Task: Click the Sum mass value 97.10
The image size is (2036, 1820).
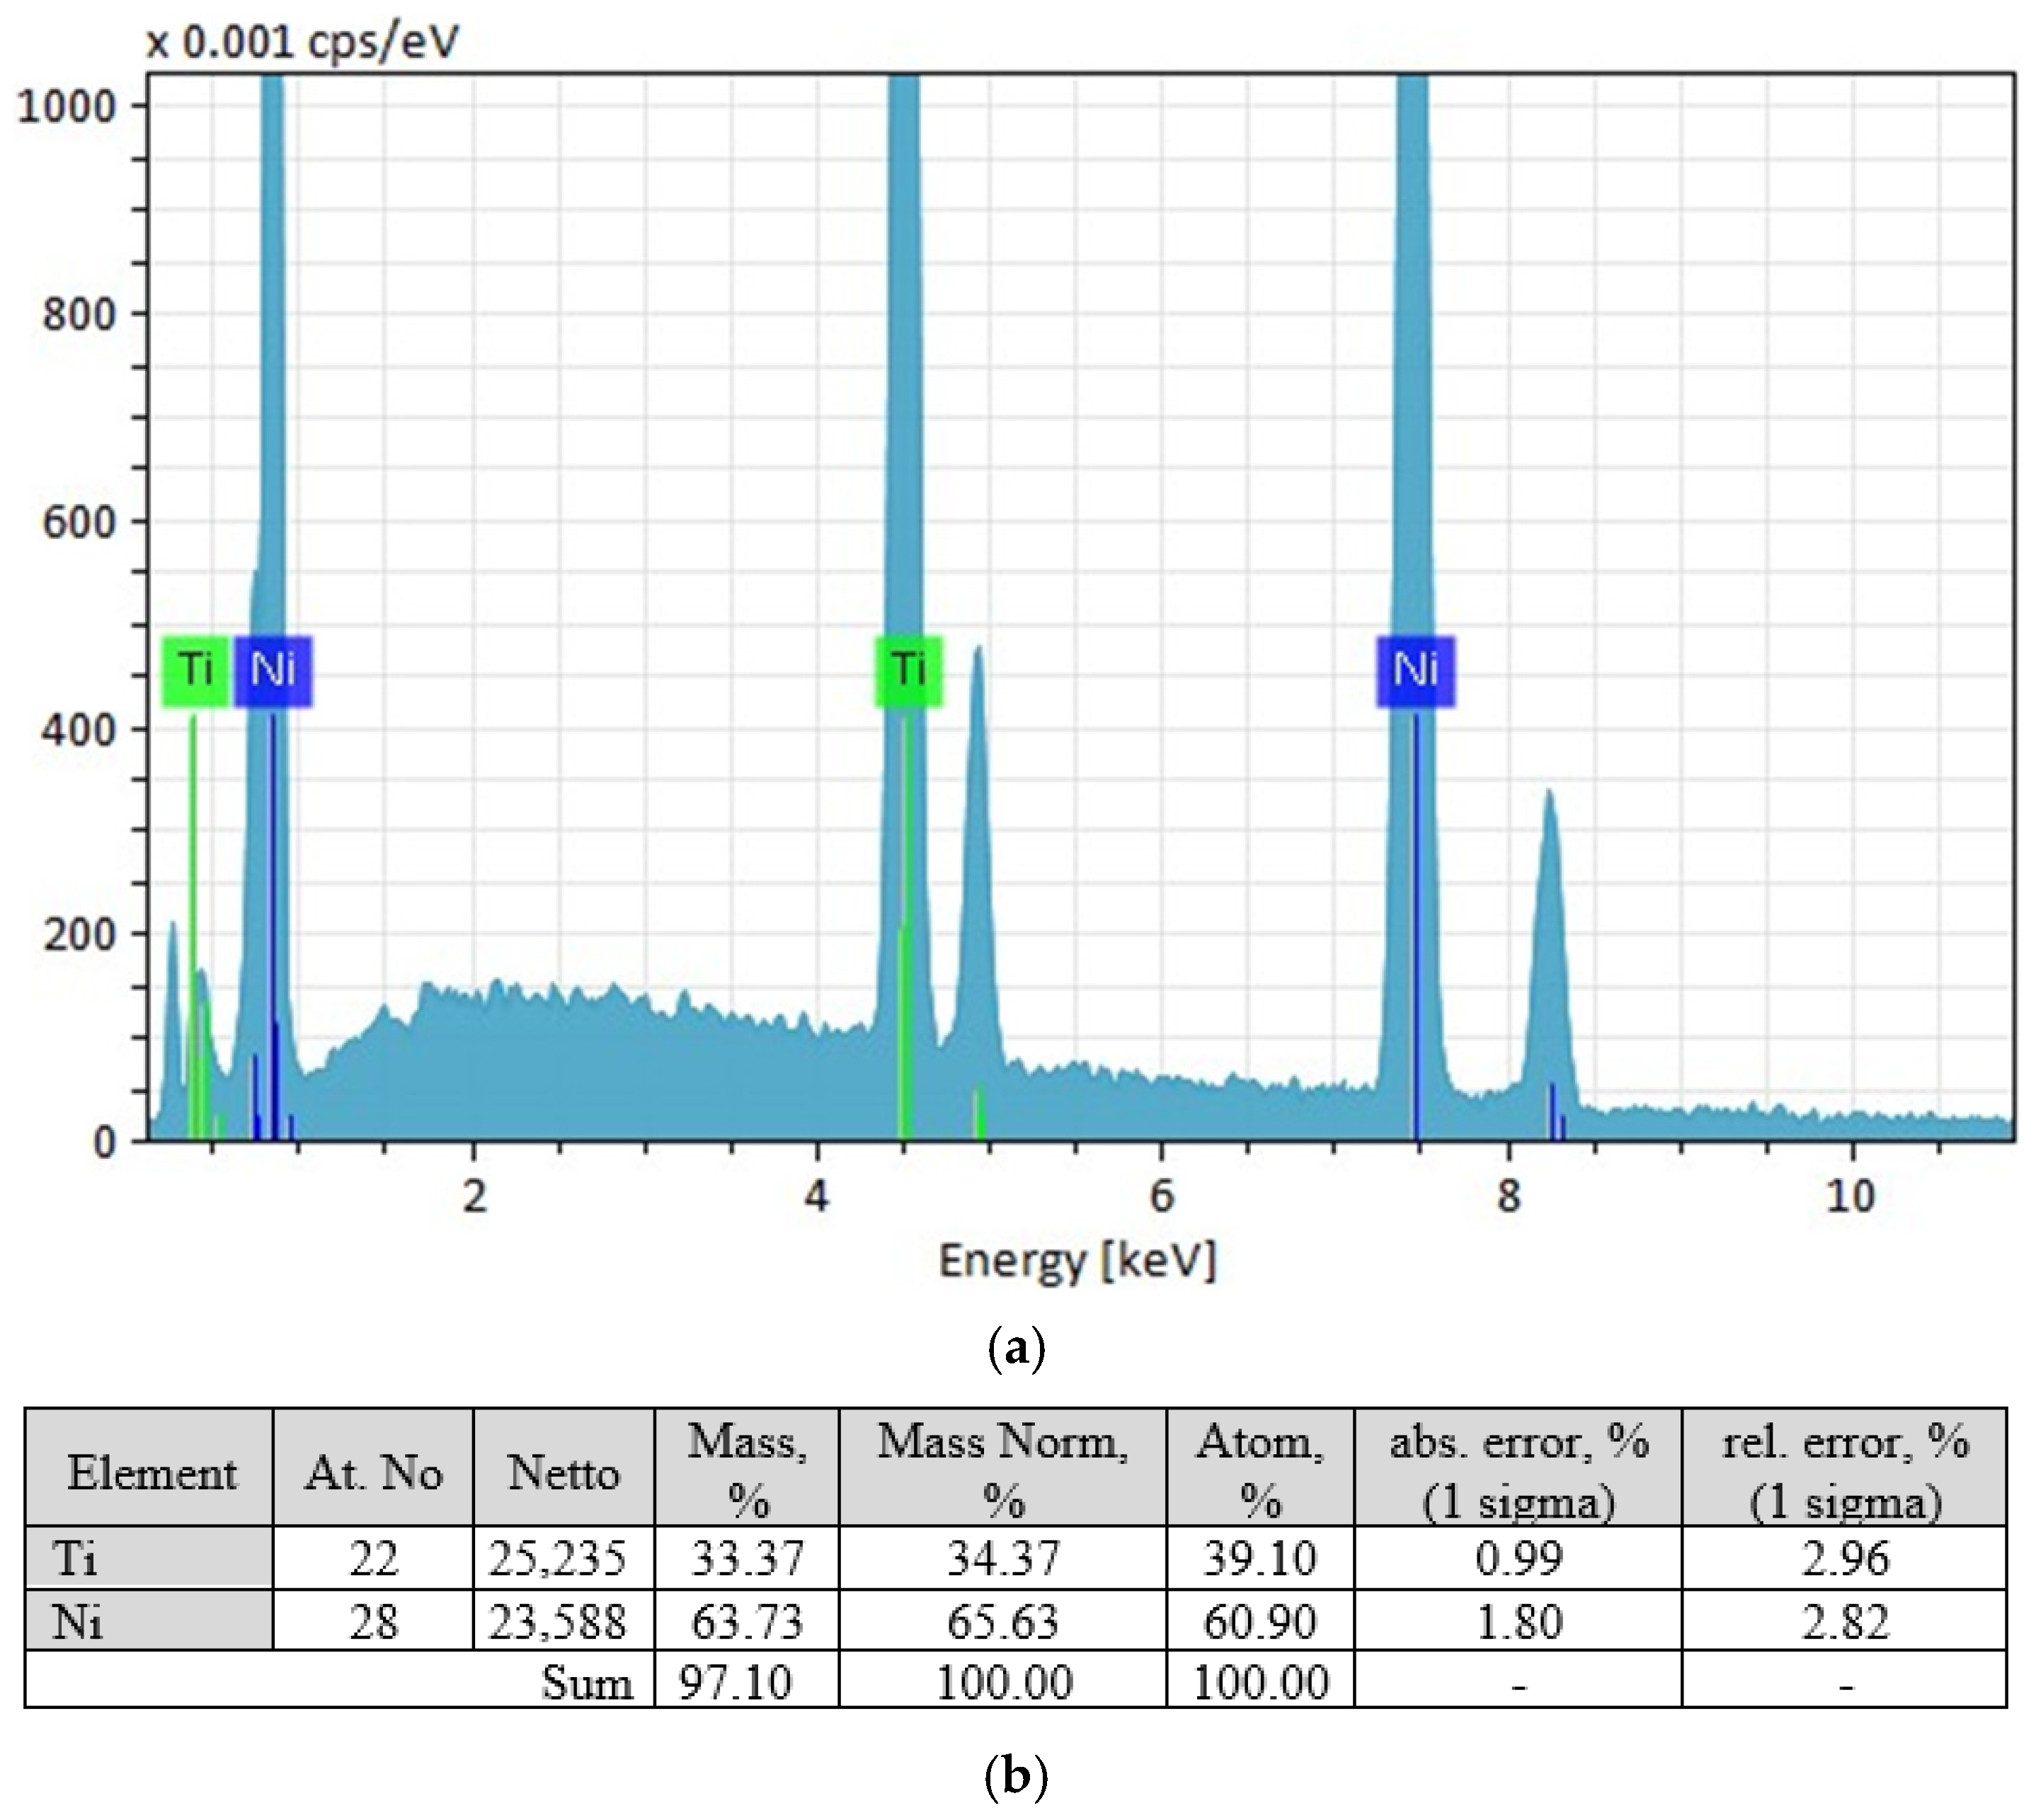Action: (x=736, y=1683)
